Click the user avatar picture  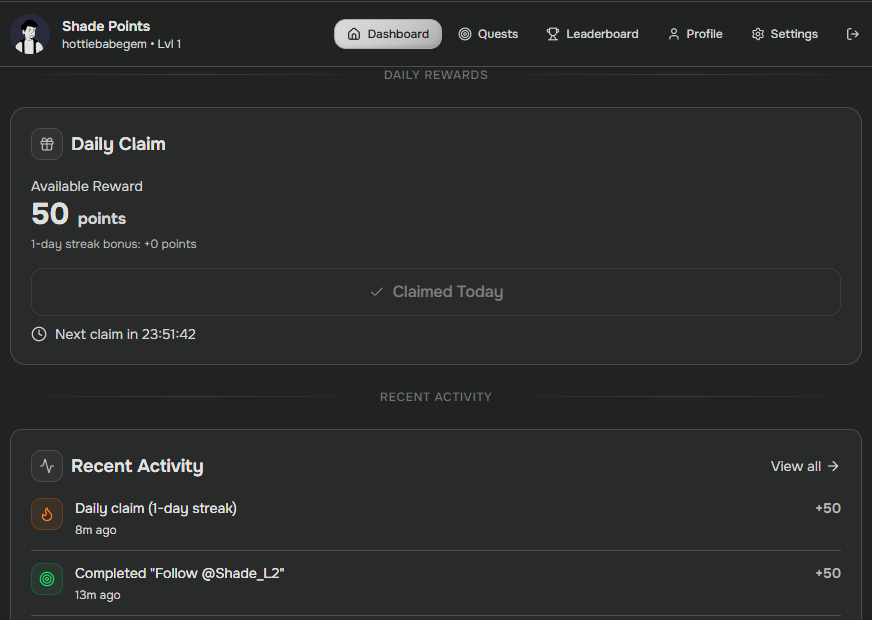29,34
